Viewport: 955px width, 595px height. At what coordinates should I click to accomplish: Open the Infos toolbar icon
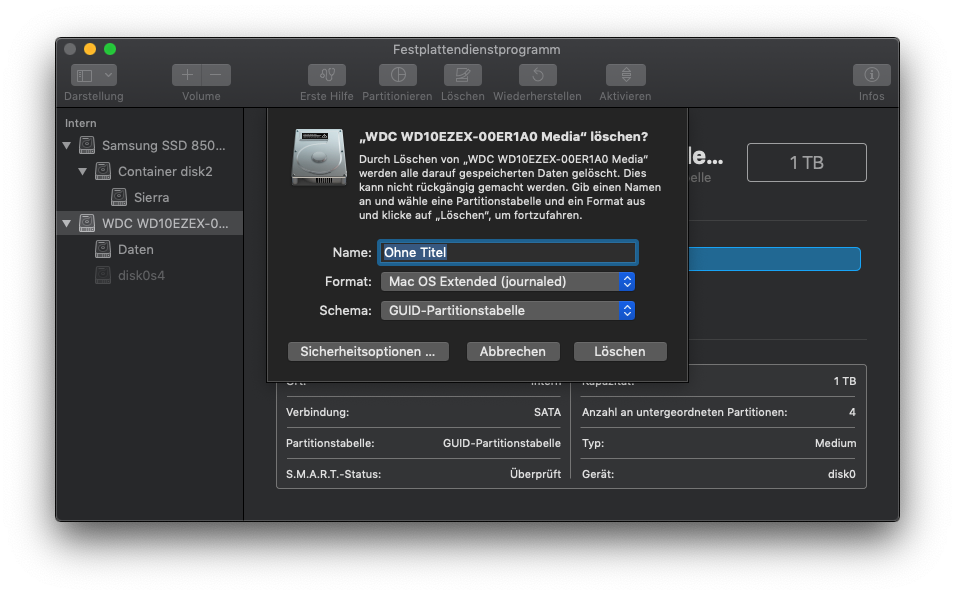(872, 75)
